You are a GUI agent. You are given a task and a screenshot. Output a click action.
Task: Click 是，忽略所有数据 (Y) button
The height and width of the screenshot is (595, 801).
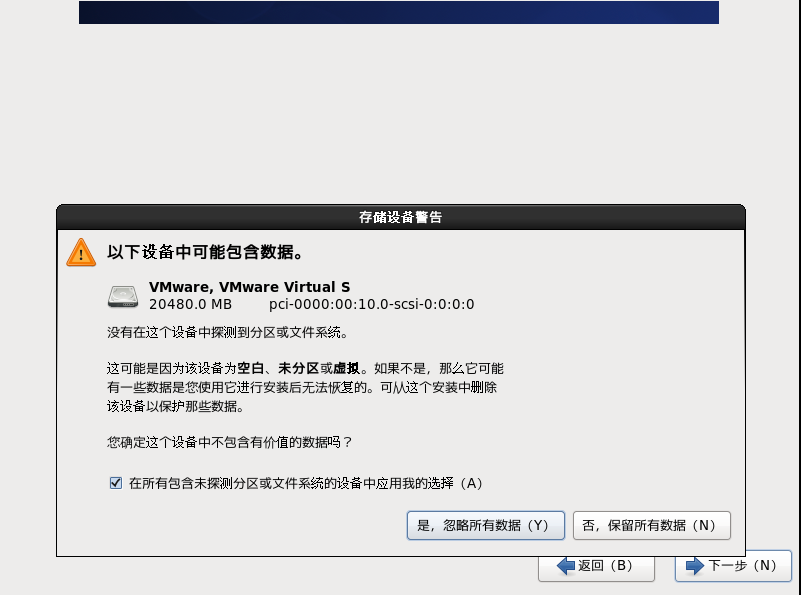coord(485,526)
